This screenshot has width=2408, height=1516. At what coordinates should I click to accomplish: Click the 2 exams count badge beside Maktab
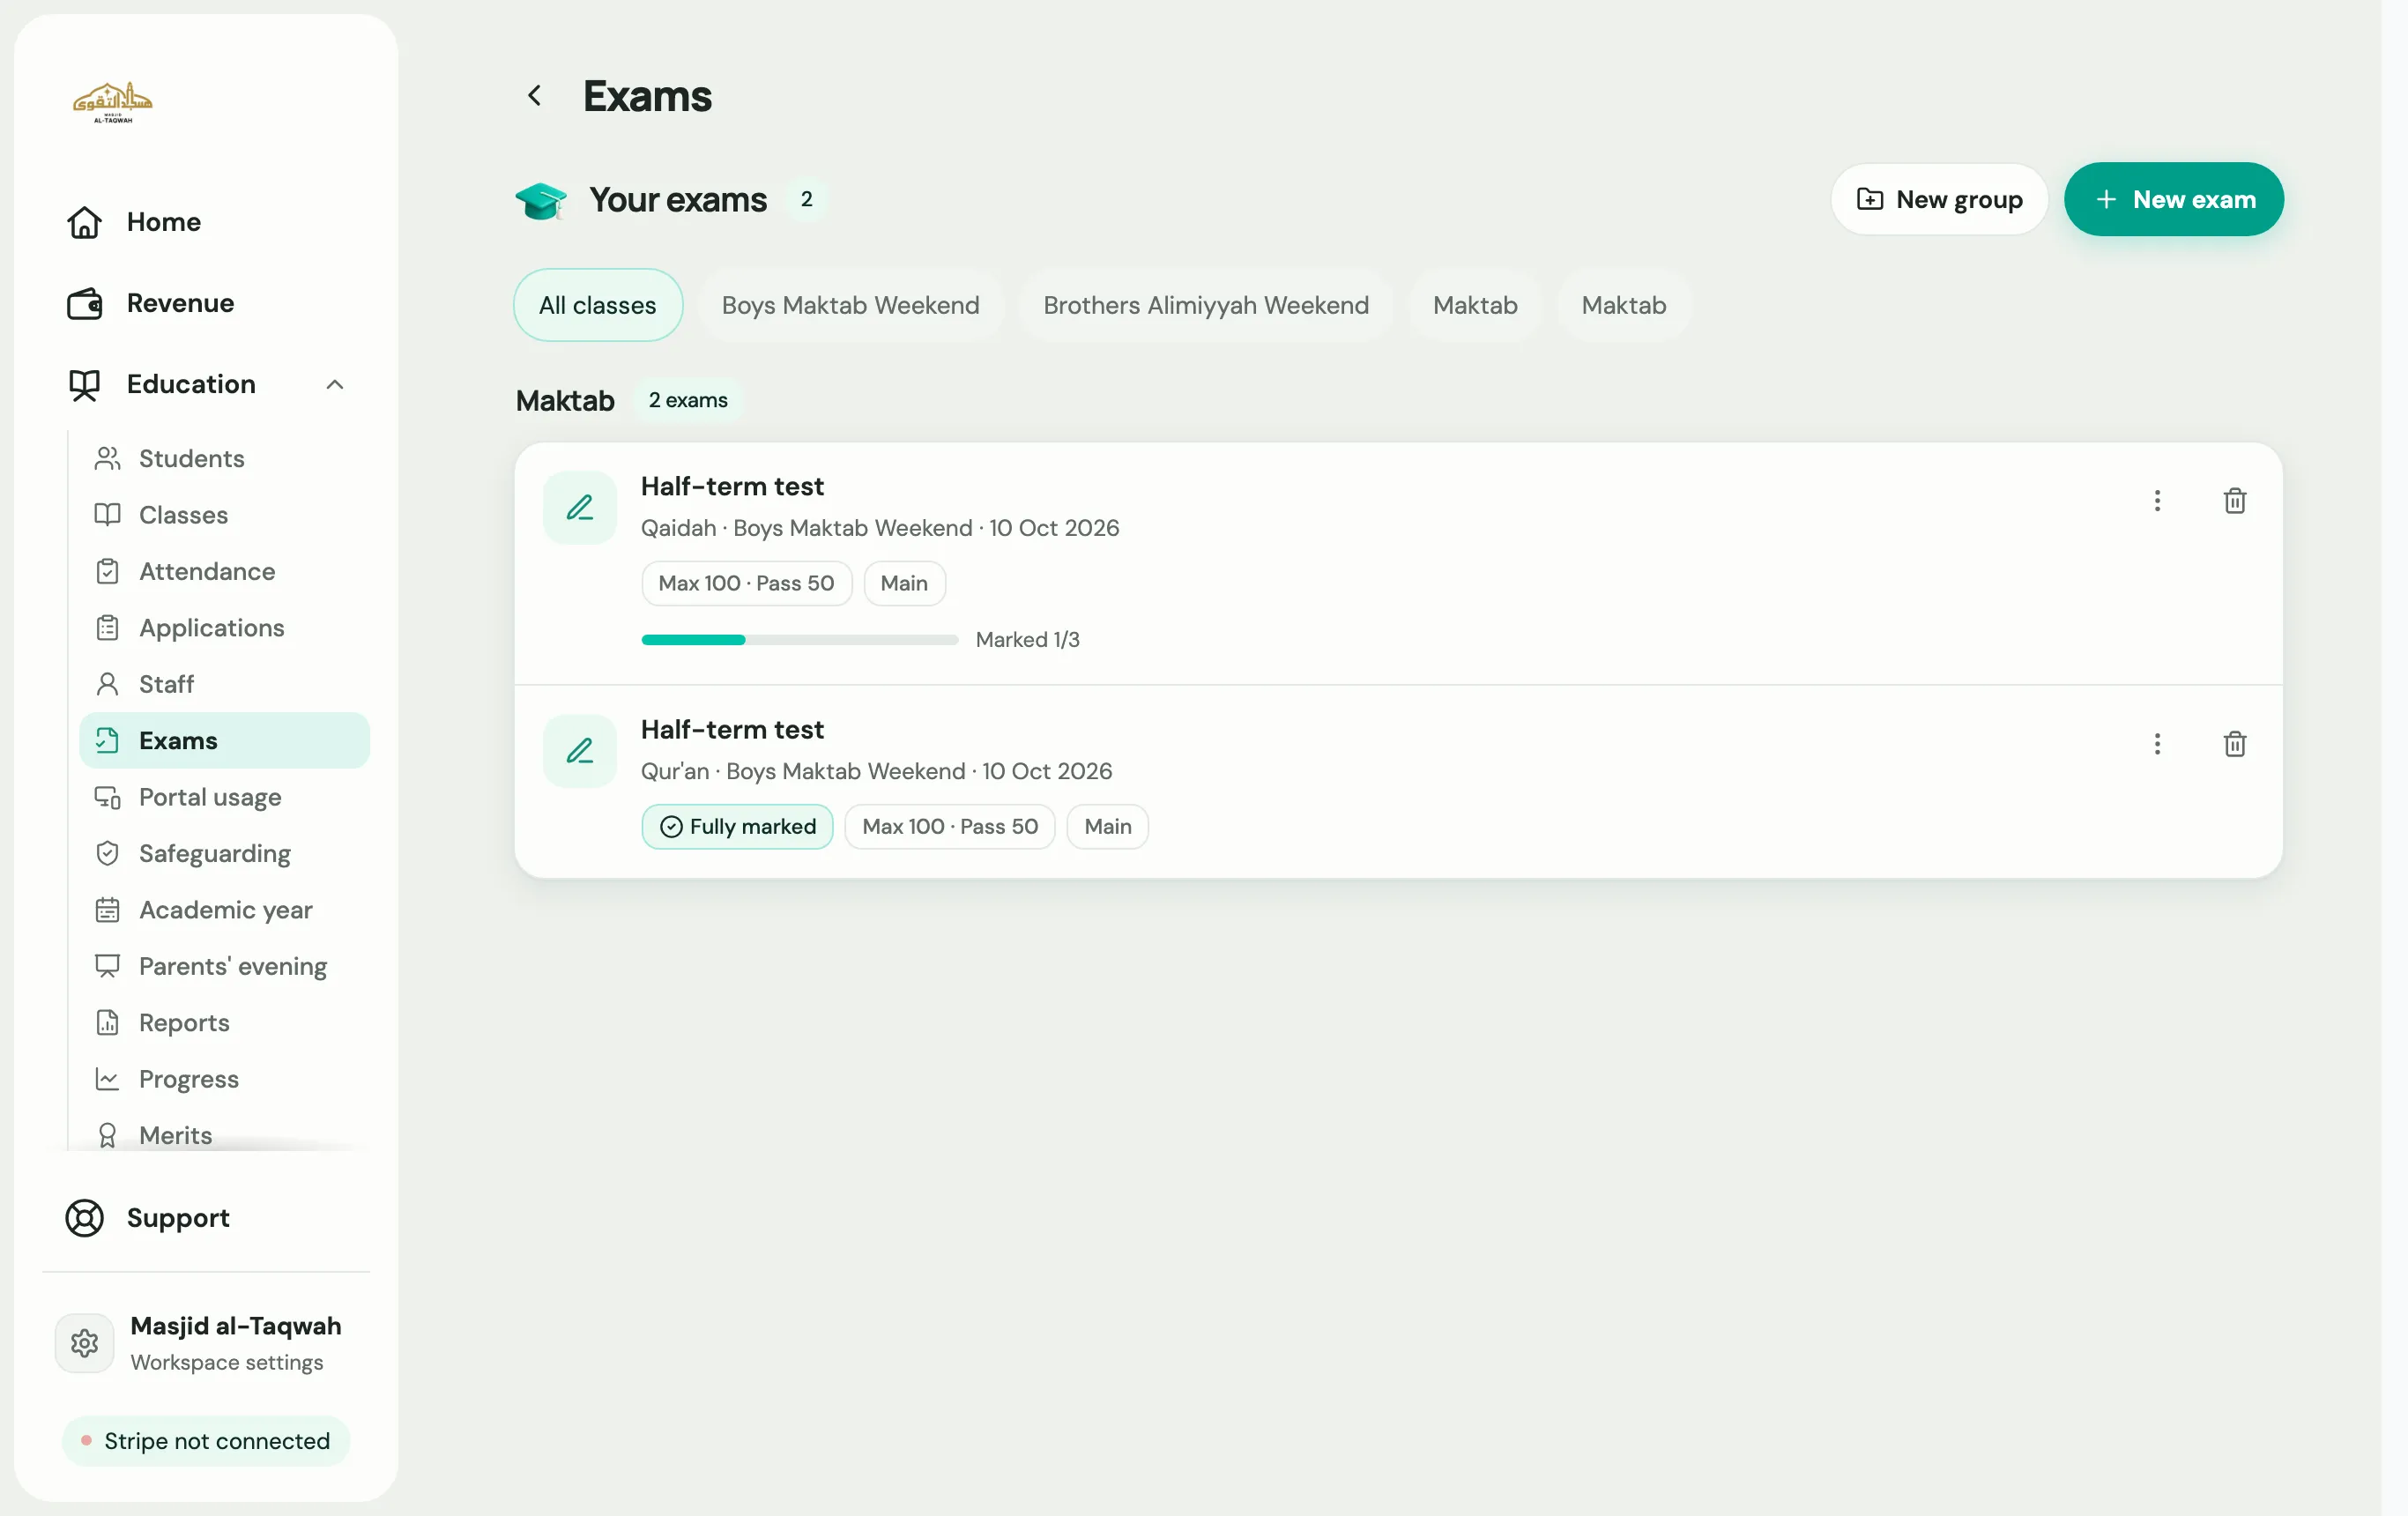688,400
